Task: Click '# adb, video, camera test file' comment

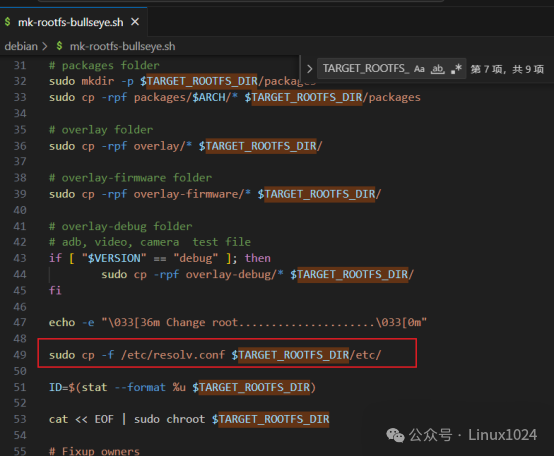Action: click(150, 242)
